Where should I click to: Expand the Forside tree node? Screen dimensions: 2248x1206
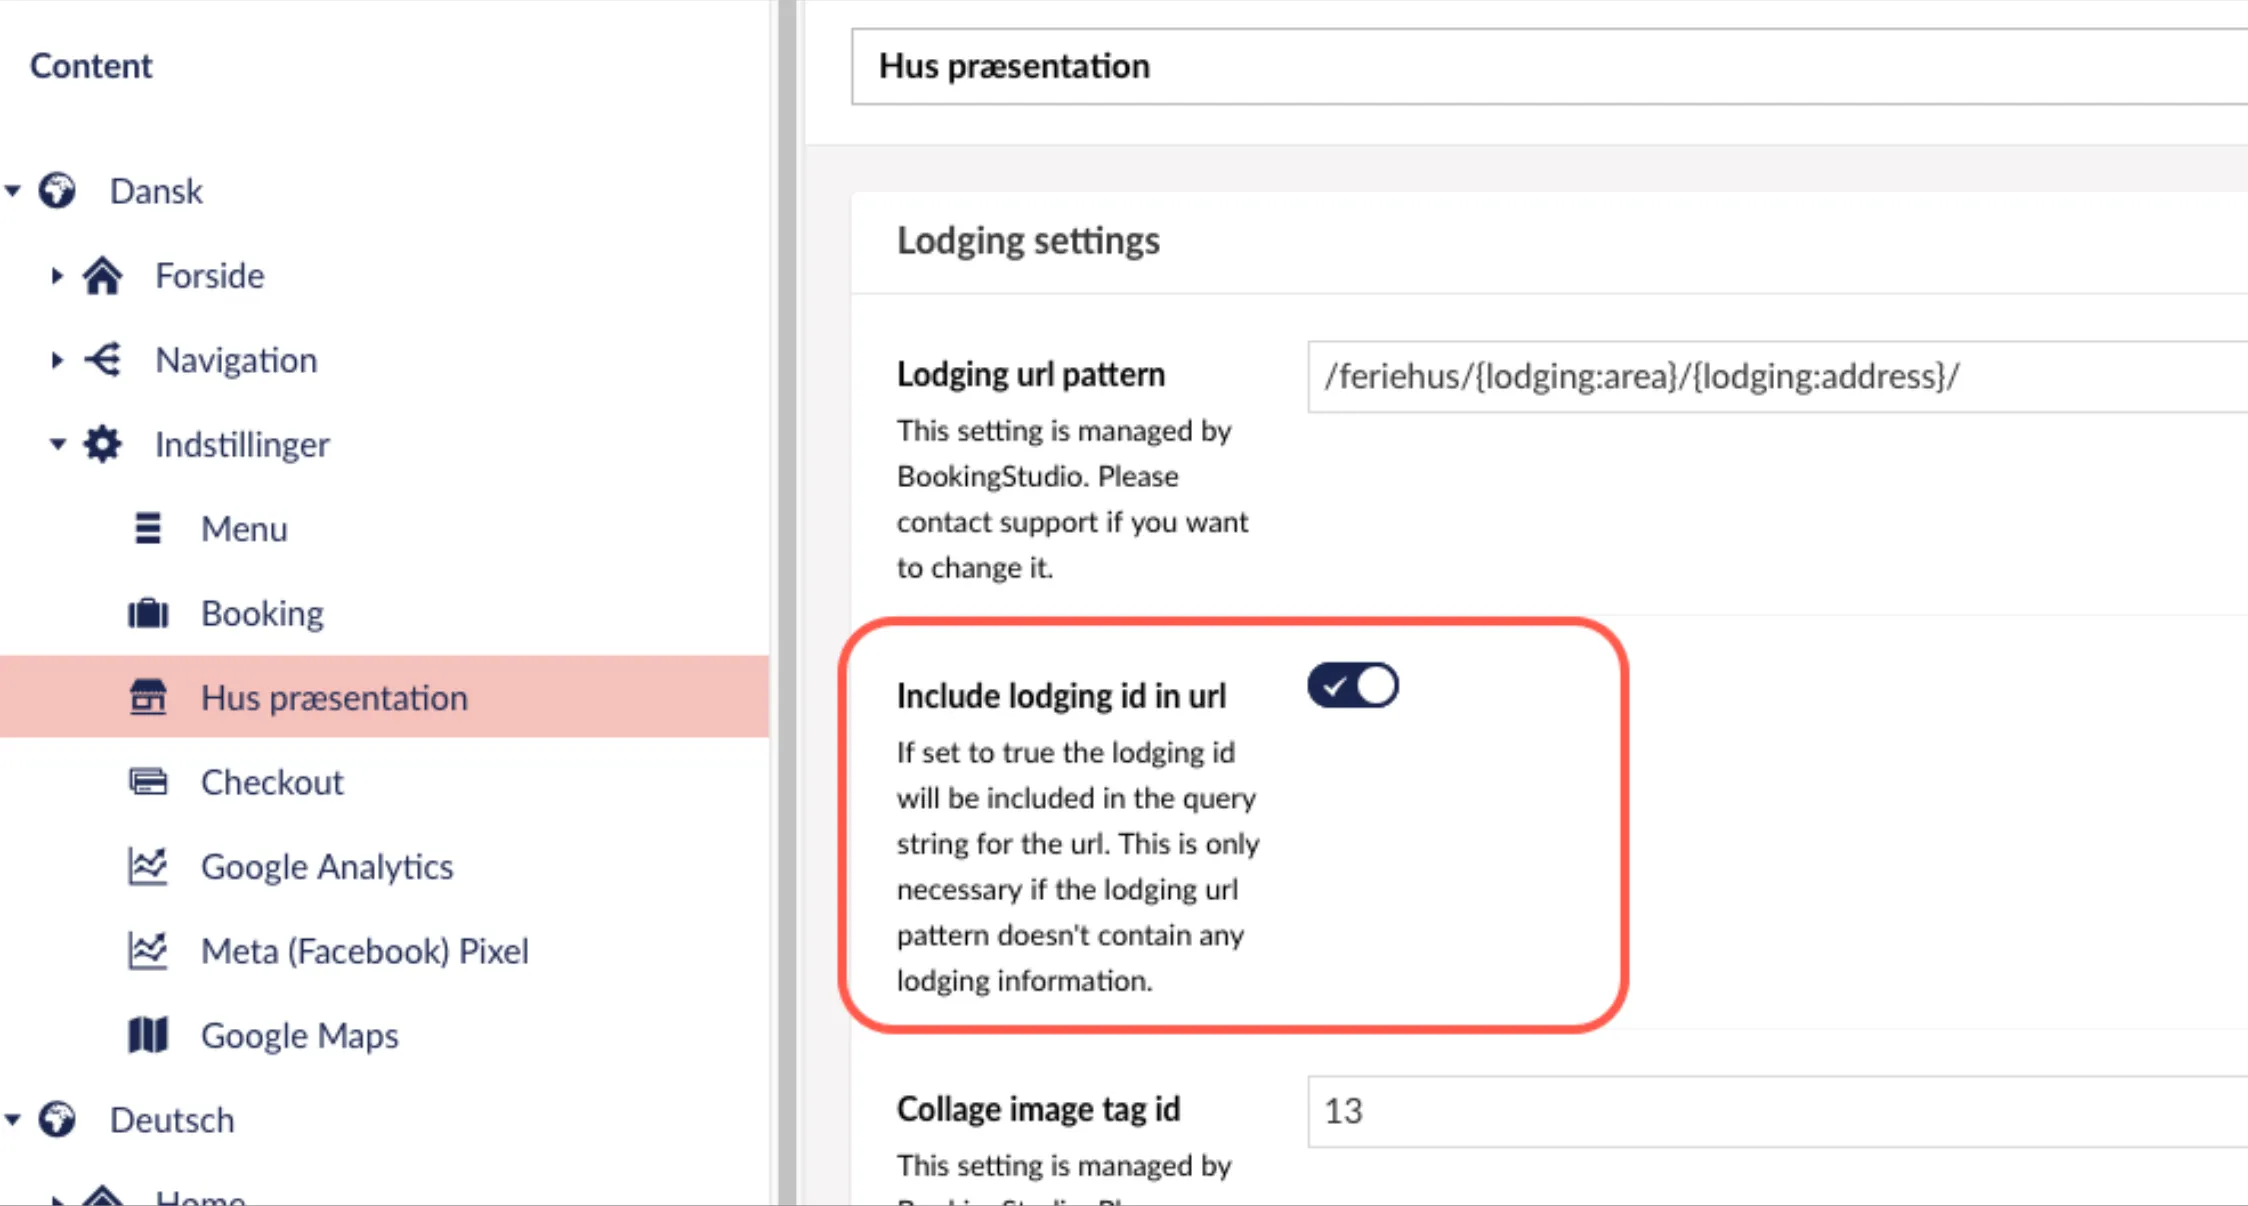pos(57,275)
